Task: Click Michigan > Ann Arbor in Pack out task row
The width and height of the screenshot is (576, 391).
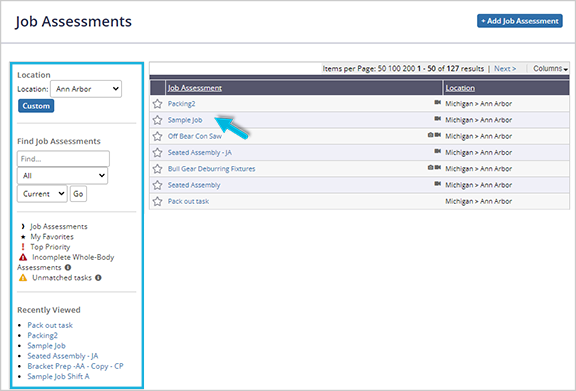Action: (478, 201)
